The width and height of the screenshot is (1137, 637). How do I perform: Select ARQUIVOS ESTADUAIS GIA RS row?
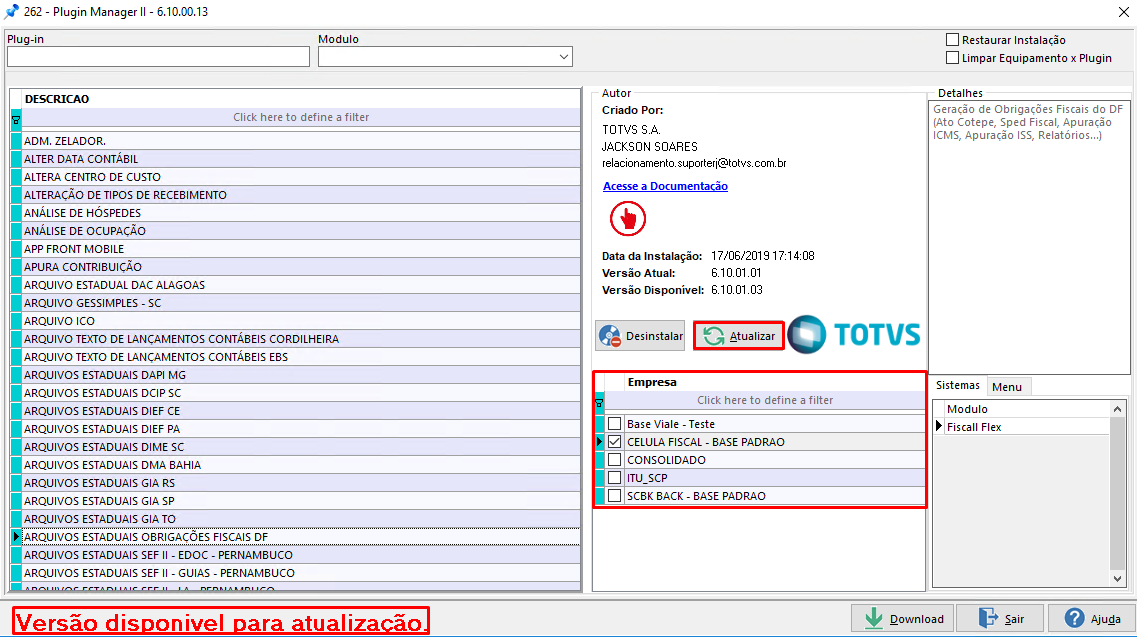pyautogui.click(x=301, y=483)
